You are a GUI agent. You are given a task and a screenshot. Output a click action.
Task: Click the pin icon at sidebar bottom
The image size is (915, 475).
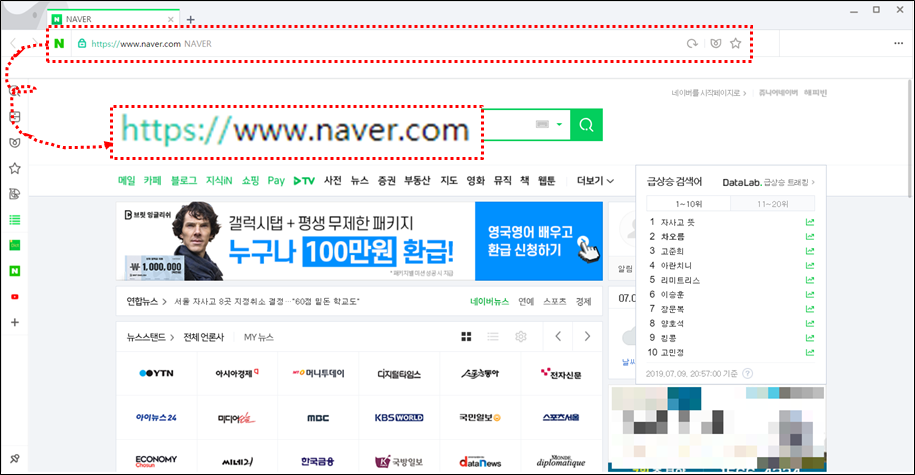15,459
